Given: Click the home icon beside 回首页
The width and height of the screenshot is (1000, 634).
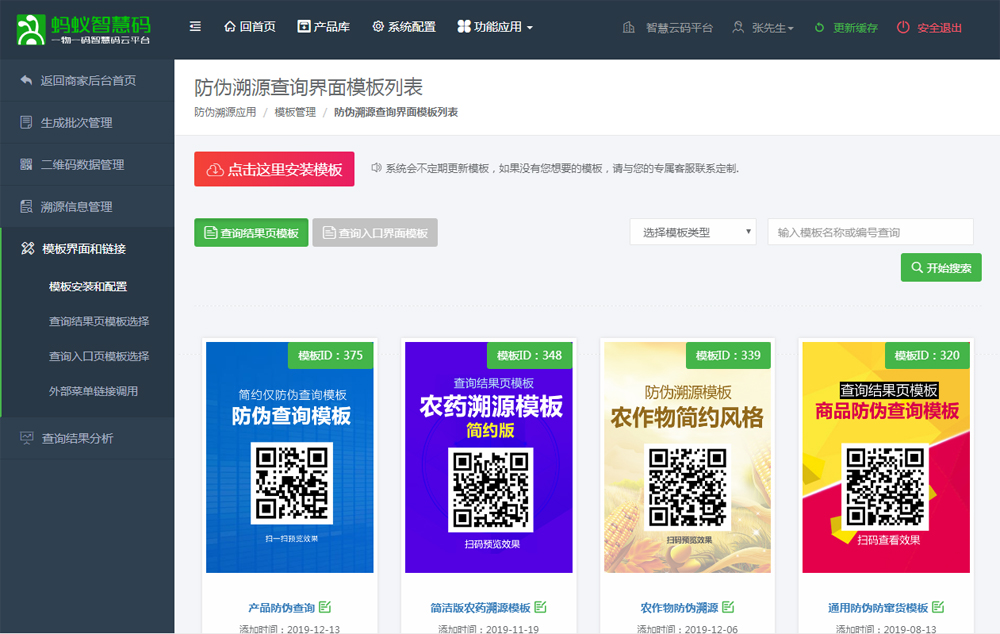Looking at the screenshot, I should pos(230,27).
